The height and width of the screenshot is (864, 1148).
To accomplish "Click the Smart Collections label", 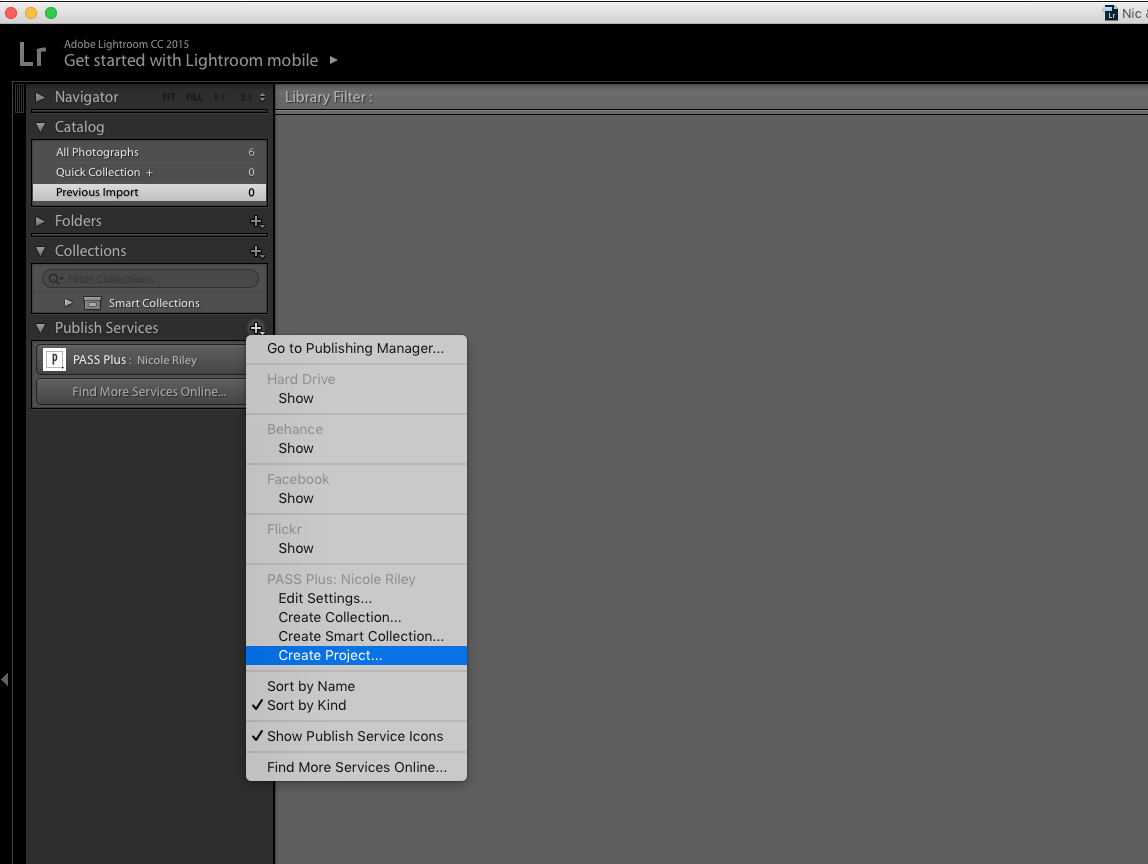I will coord(154,303).
